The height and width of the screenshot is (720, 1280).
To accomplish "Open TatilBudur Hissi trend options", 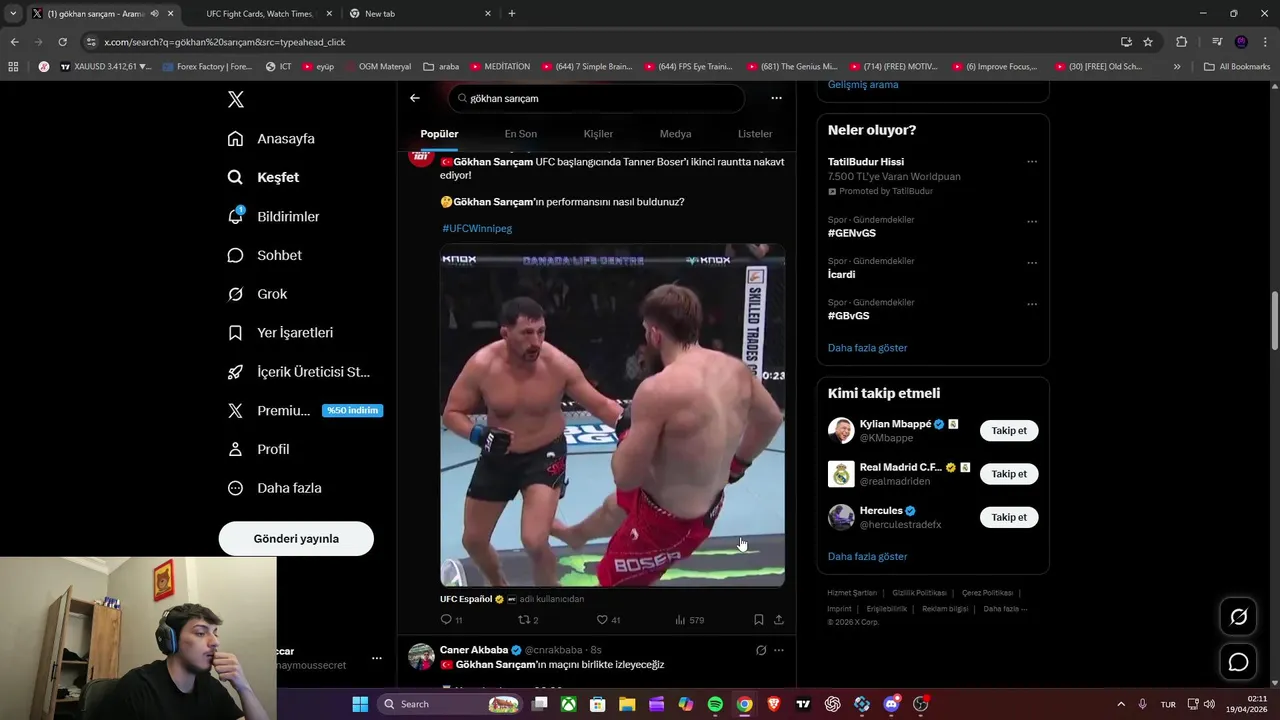I will point(1032,162).
